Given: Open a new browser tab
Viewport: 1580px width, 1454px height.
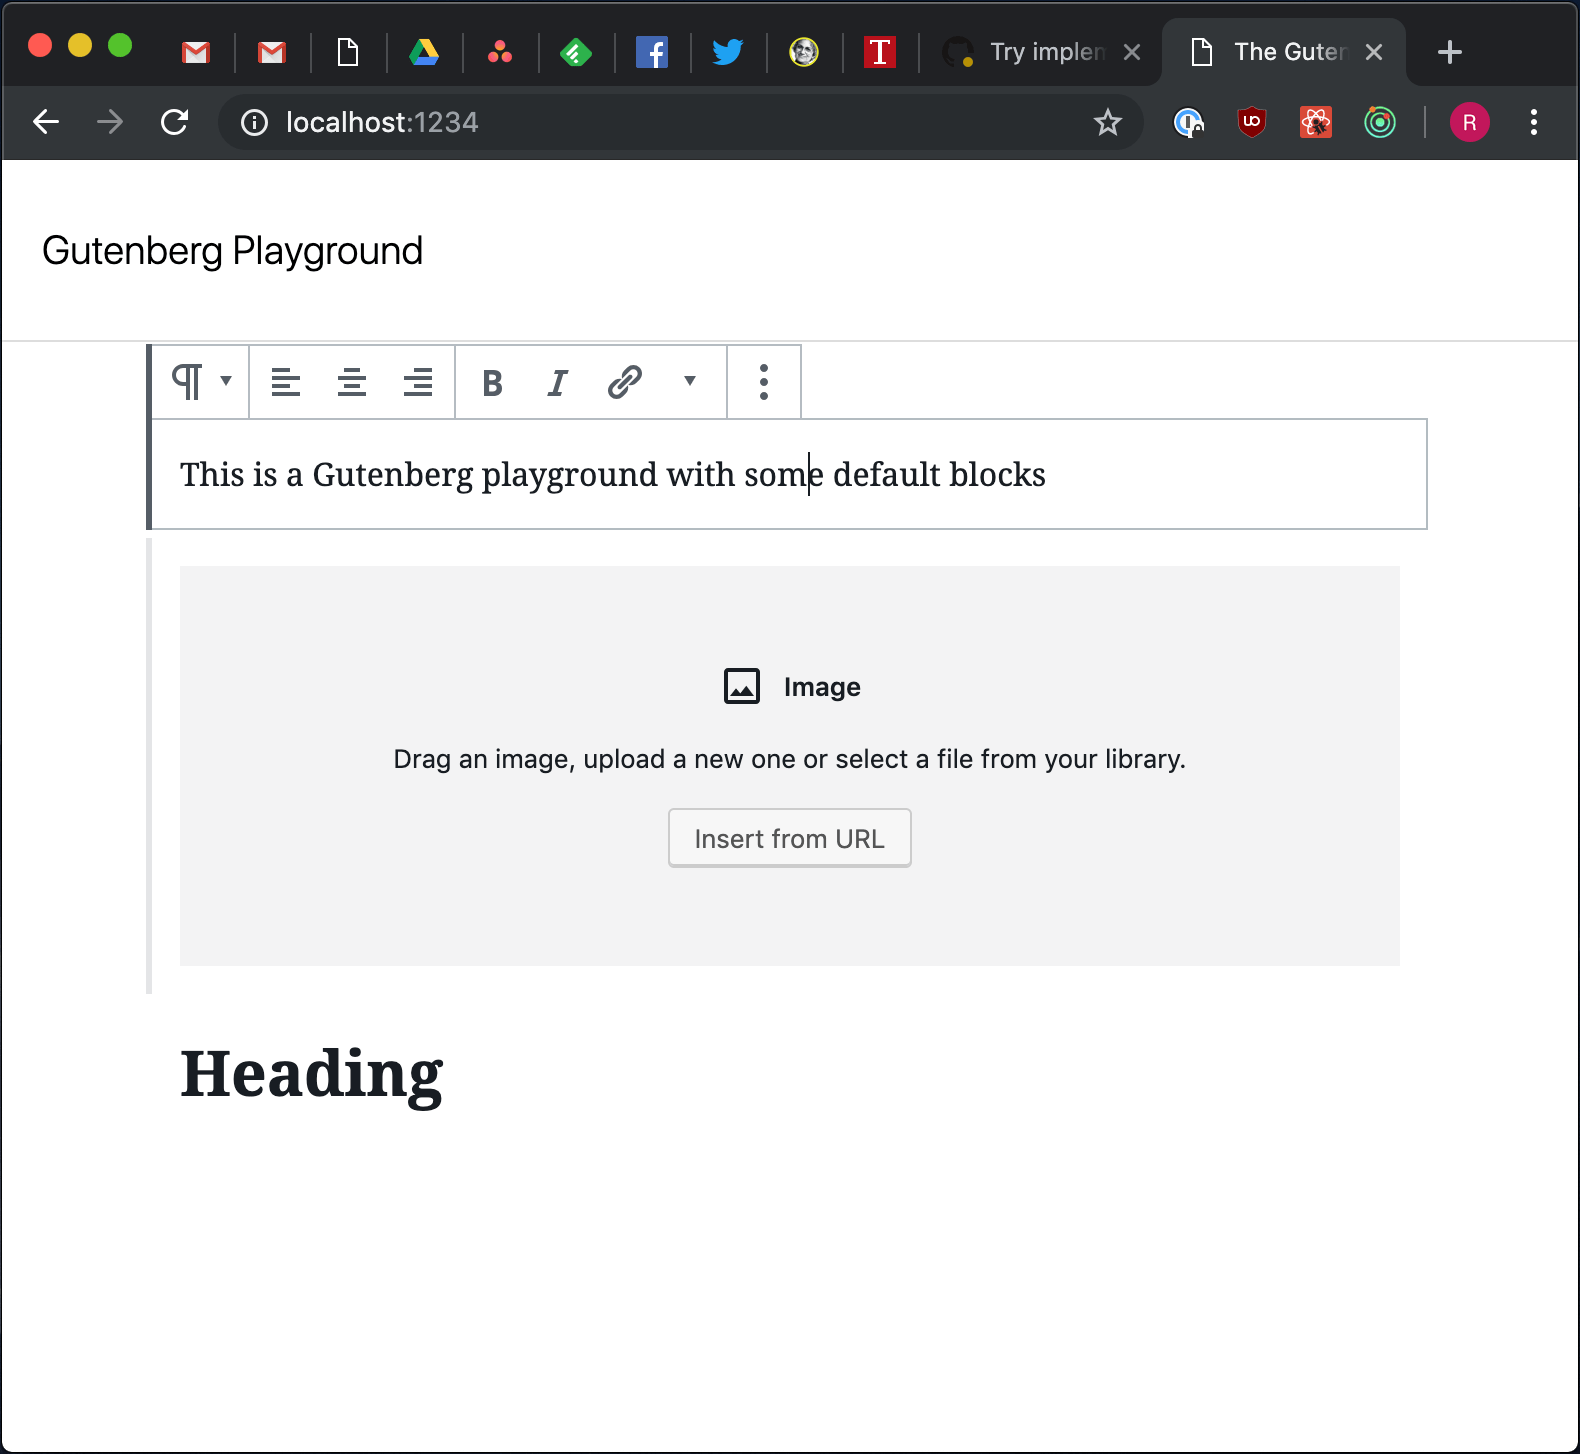Looking at the screenshot, I should pyautogui.click(x=1449, y=52).
